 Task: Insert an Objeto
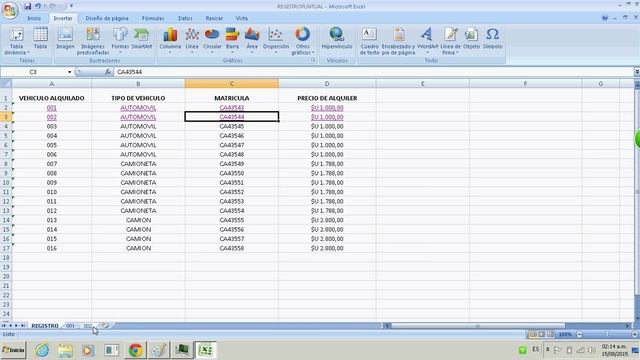click(471, 39)
